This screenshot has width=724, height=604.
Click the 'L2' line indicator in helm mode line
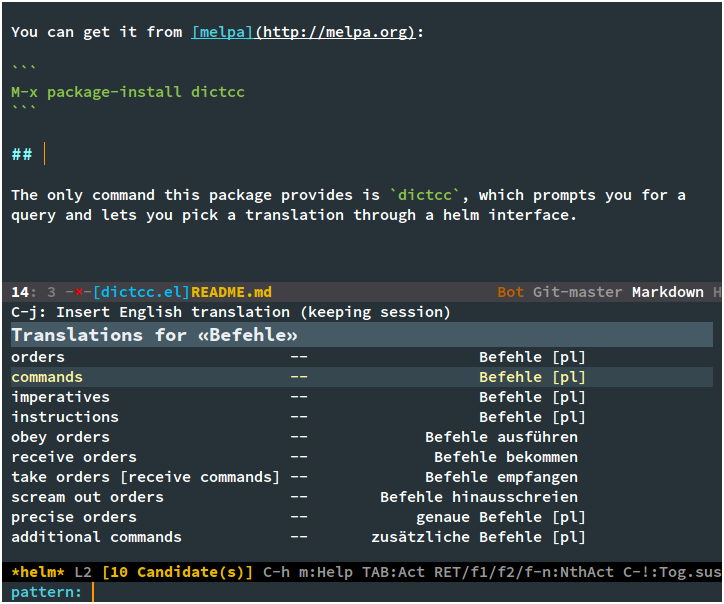click(x=83, y=572)
